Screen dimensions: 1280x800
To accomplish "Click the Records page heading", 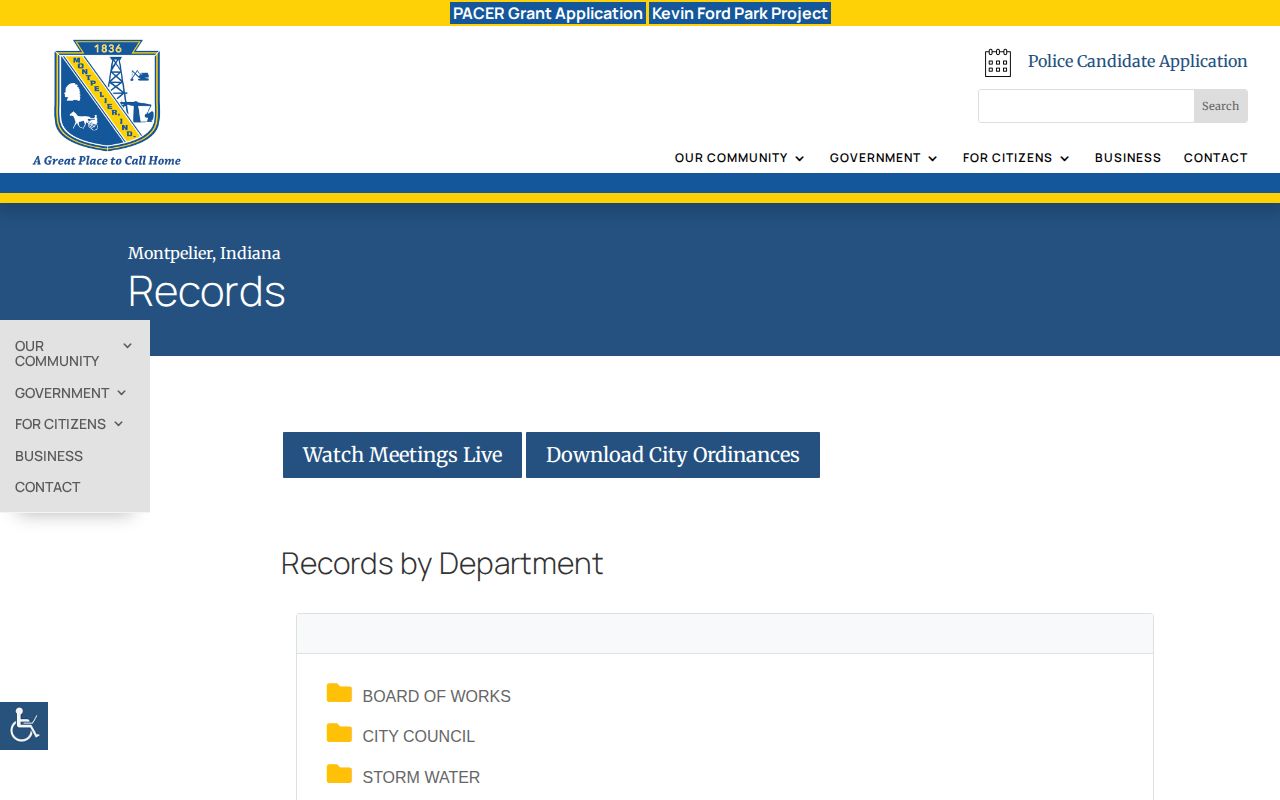I will coord(207,292).
